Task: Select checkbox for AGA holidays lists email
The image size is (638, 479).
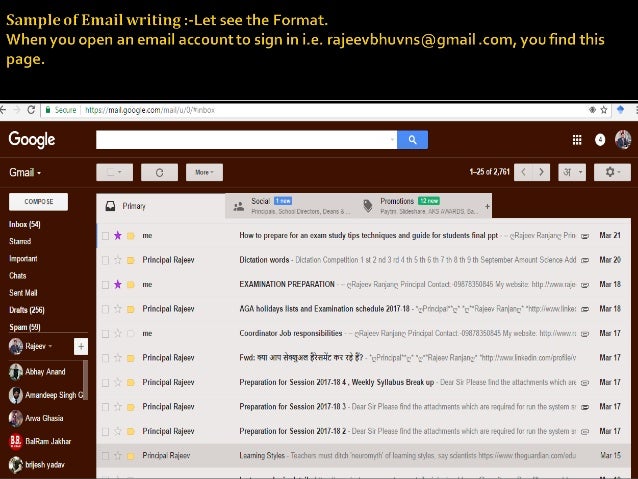Action: point(105,309)
